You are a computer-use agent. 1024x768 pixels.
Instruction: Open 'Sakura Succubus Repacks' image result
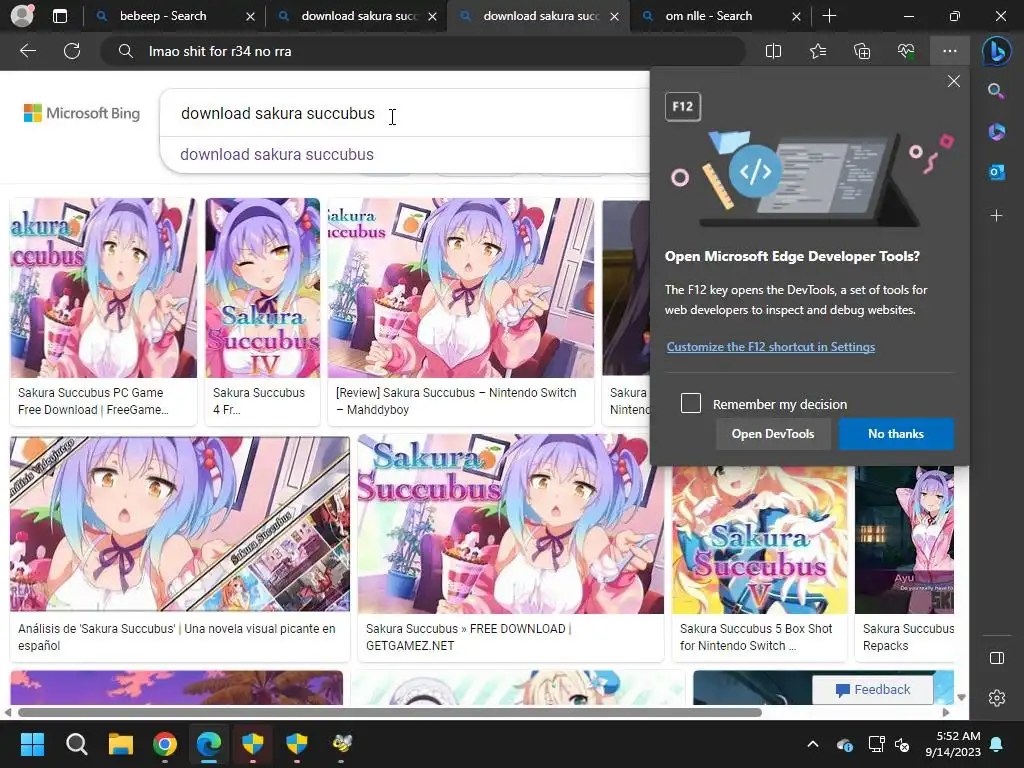point(904,564)
